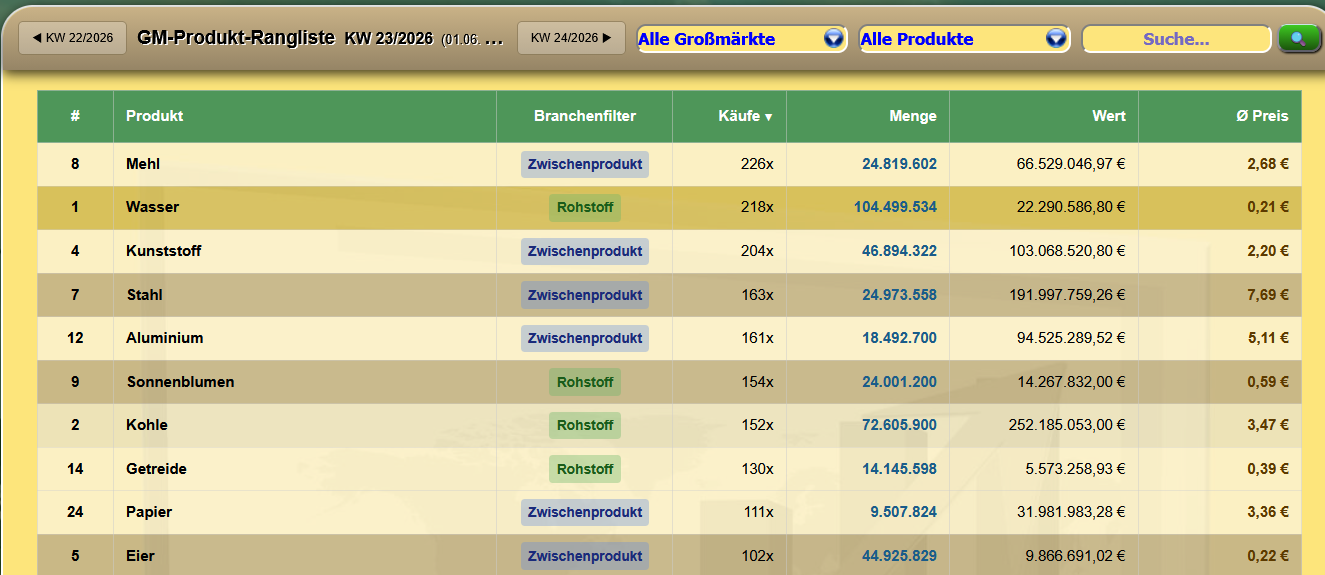
Task: Click Zwischenprodukt tag in Stahl row
Action: click(585, 295)
